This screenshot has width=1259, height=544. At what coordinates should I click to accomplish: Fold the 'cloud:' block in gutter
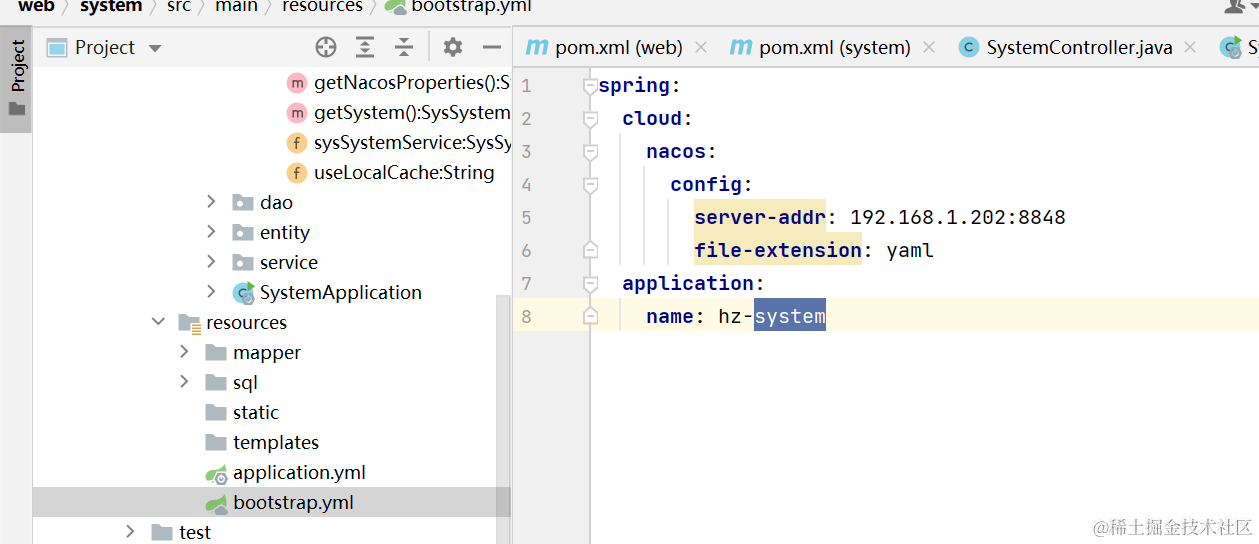pos(590,119)
